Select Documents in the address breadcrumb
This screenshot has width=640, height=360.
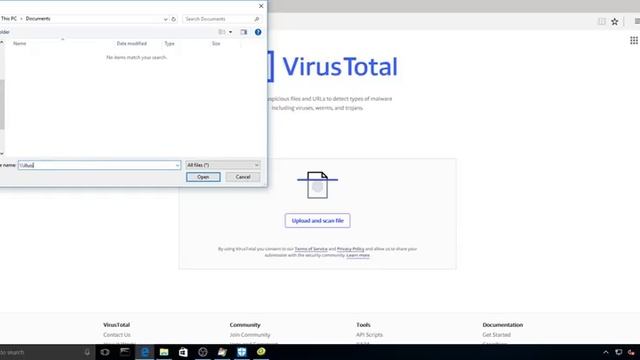coord(38,19)
